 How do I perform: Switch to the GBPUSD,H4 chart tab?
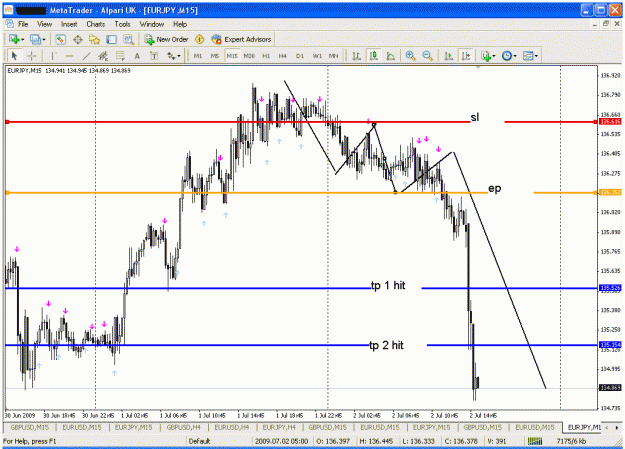click(x=184, y=427)
